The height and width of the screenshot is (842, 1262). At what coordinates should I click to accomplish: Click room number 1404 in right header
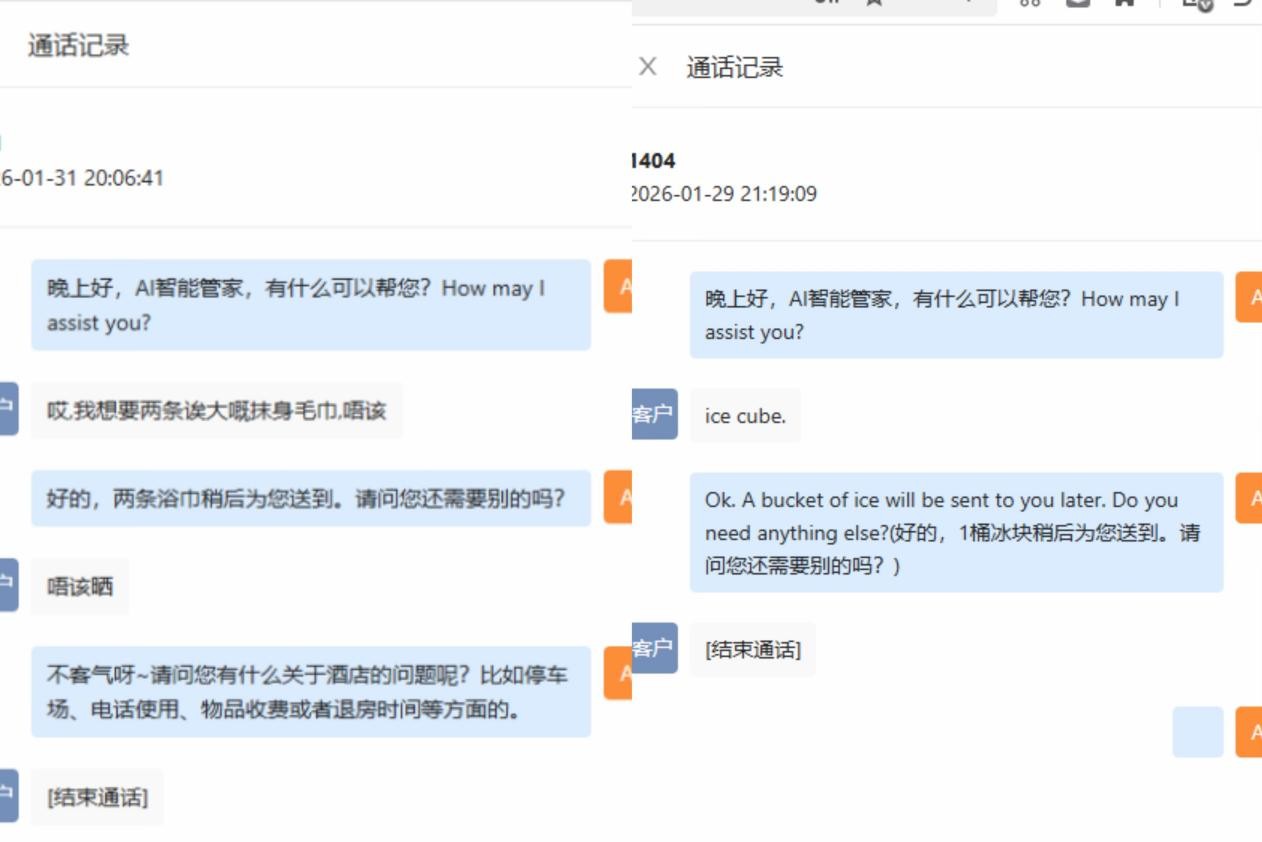(x=654, y=161)
